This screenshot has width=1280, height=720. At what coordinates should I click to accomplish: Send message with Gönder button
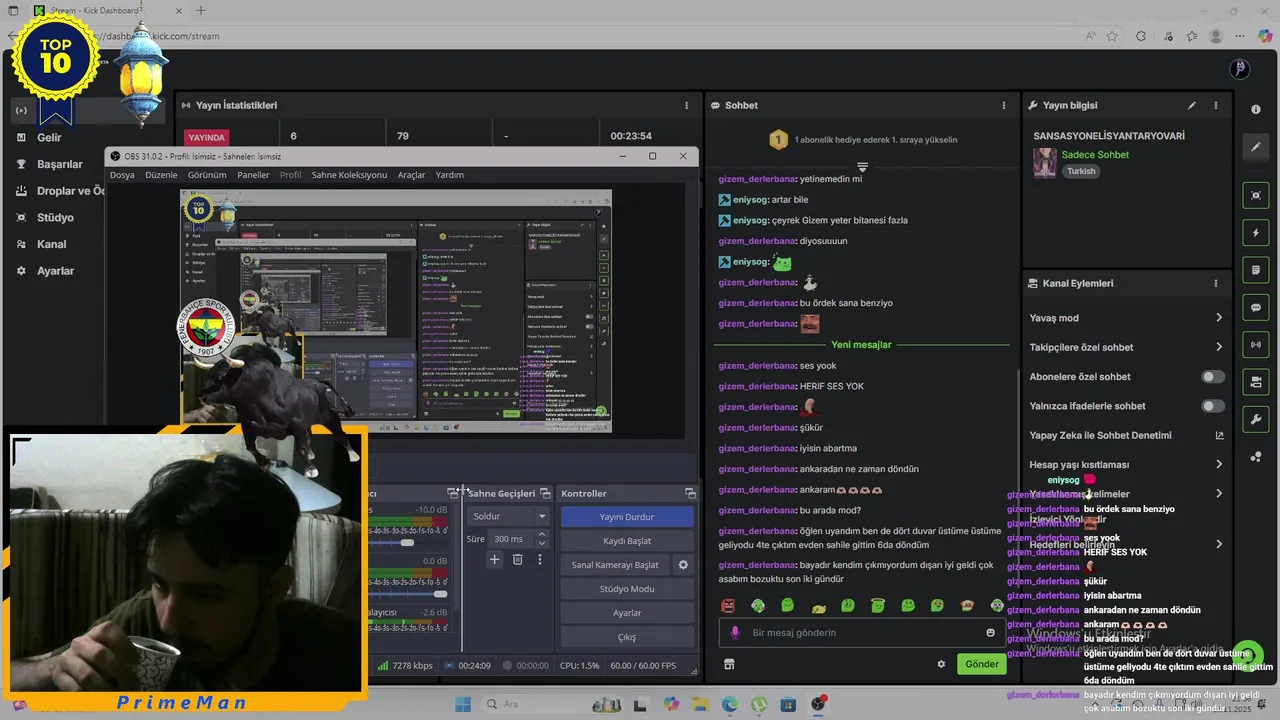point(982,664)
